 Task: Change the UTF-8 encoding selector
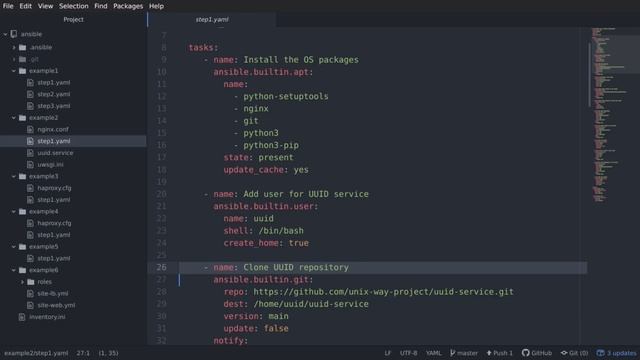408,353
